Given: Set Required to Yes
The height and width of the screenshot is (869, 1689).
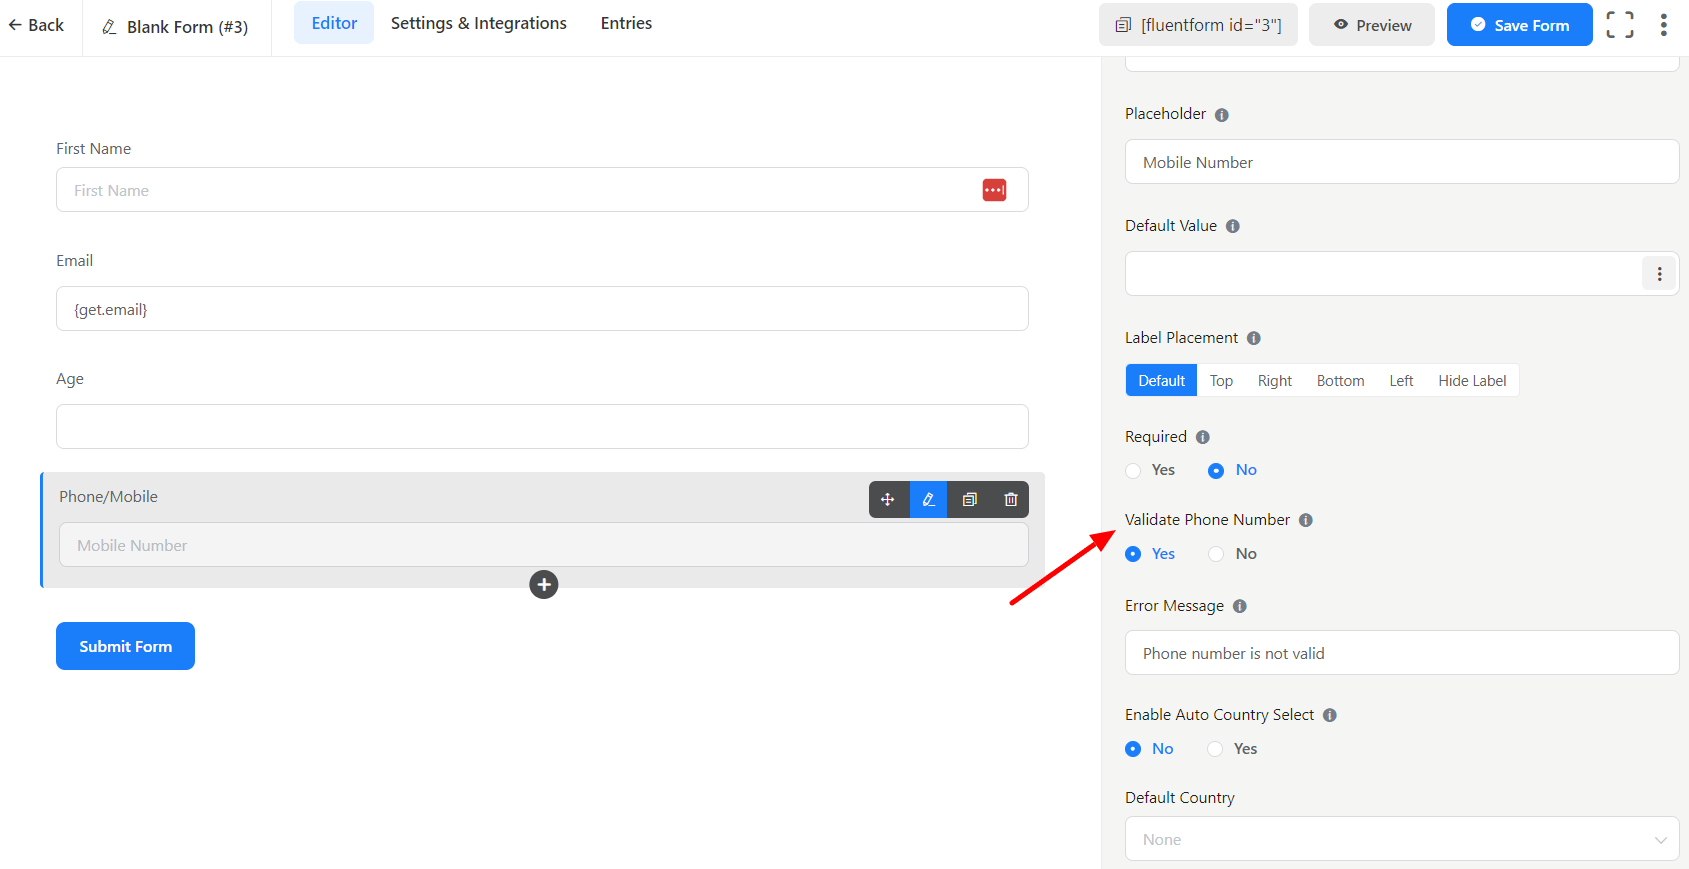Looking at the screenshot, I should click(x=1134, y=471).
